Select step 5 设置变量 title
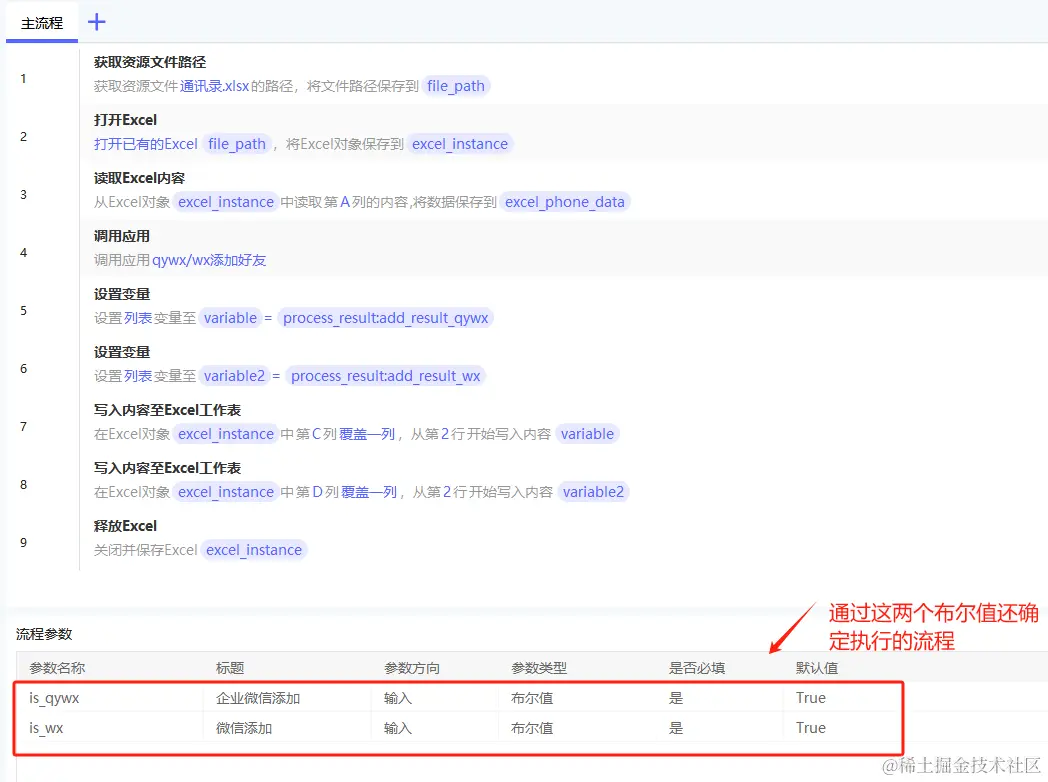 click(122, 295)
